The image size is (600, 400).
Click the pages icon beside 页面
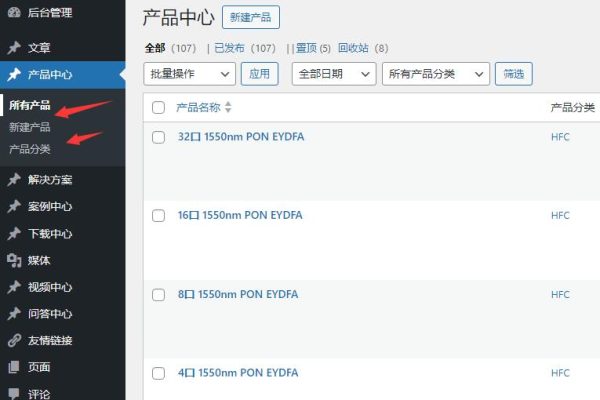[x=13, y=367]
